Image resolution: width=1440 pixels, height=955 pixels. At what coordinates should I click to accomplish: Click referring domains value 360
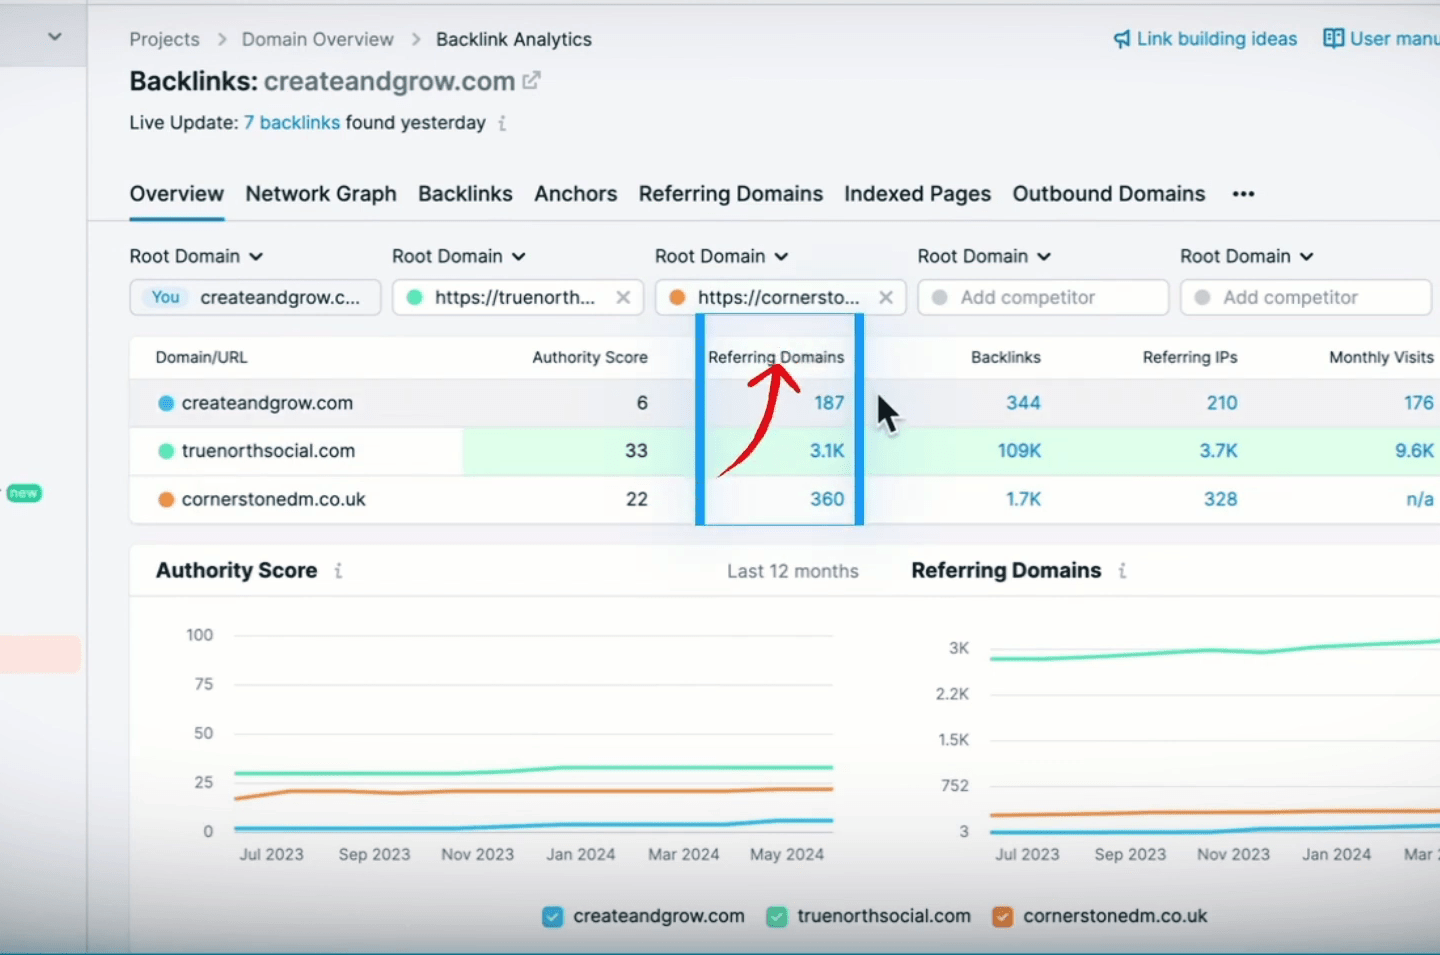[x=827, y=499]
